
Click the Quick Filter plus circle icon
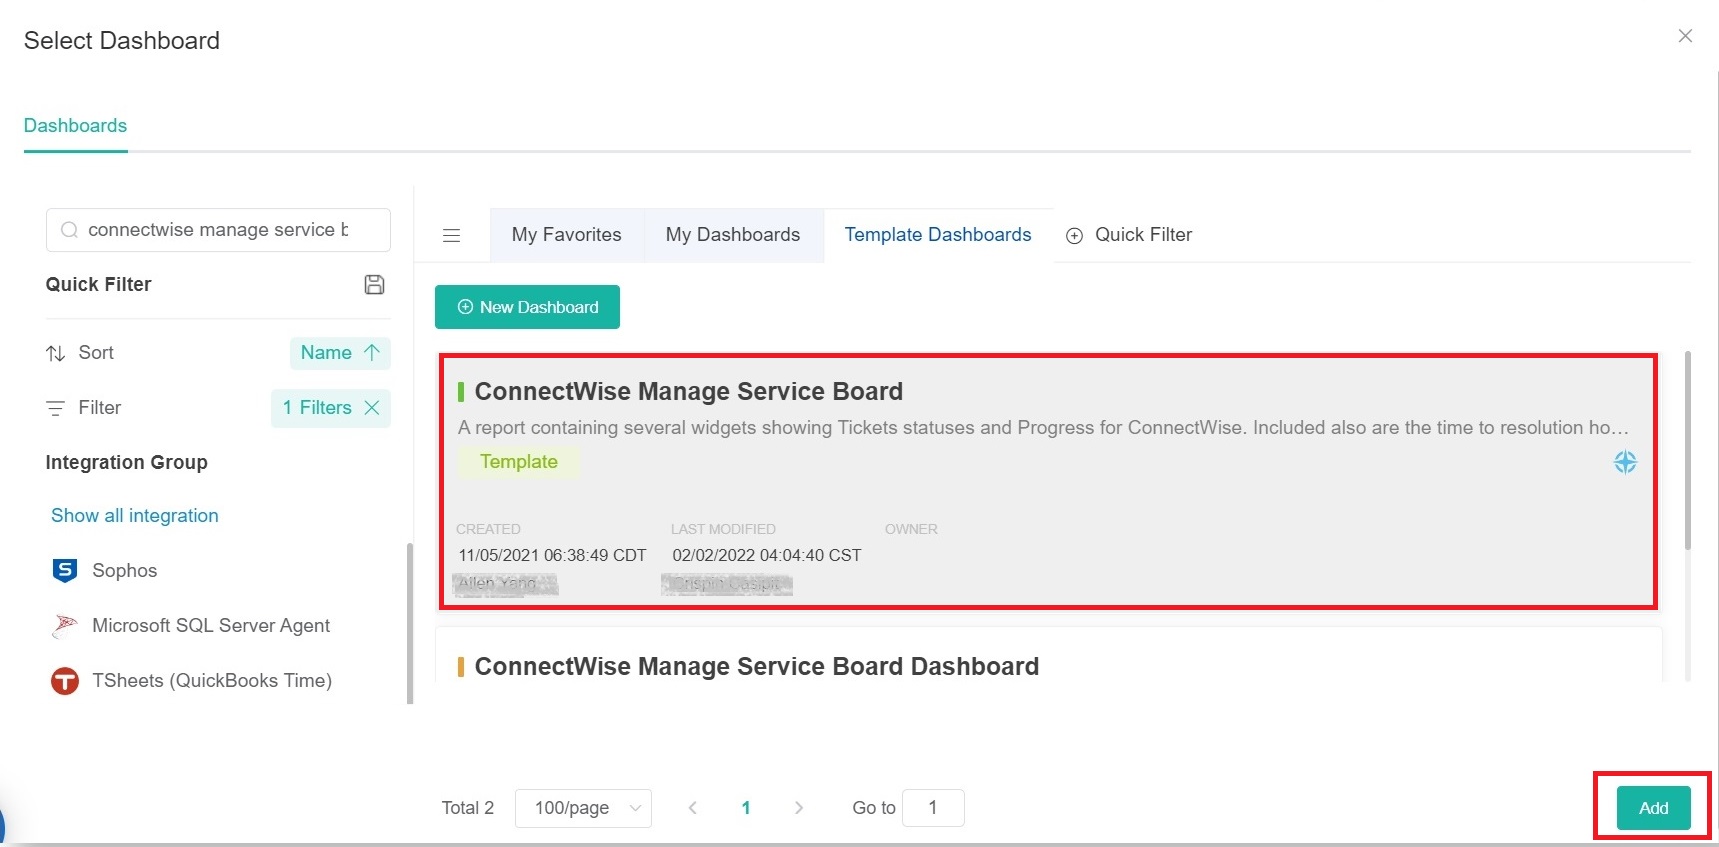pos(1074,236)
